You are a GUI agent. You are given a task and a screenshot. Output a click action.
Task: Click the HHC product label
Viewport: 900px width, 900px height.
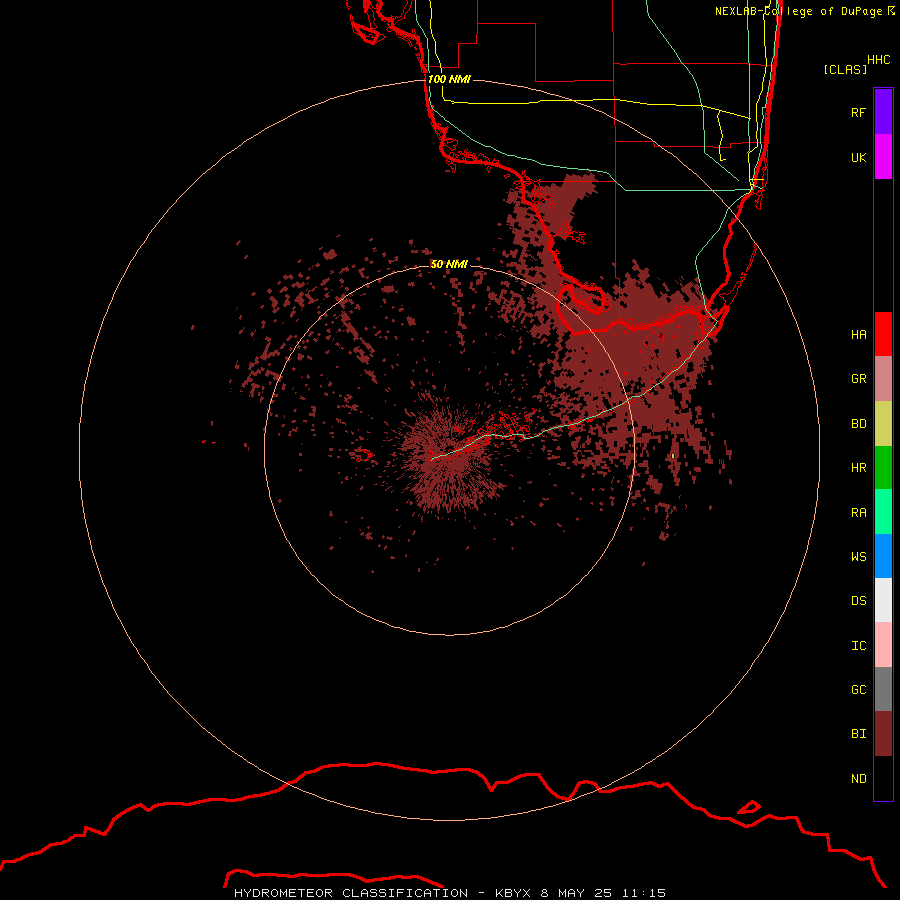[x=878, y=60]
